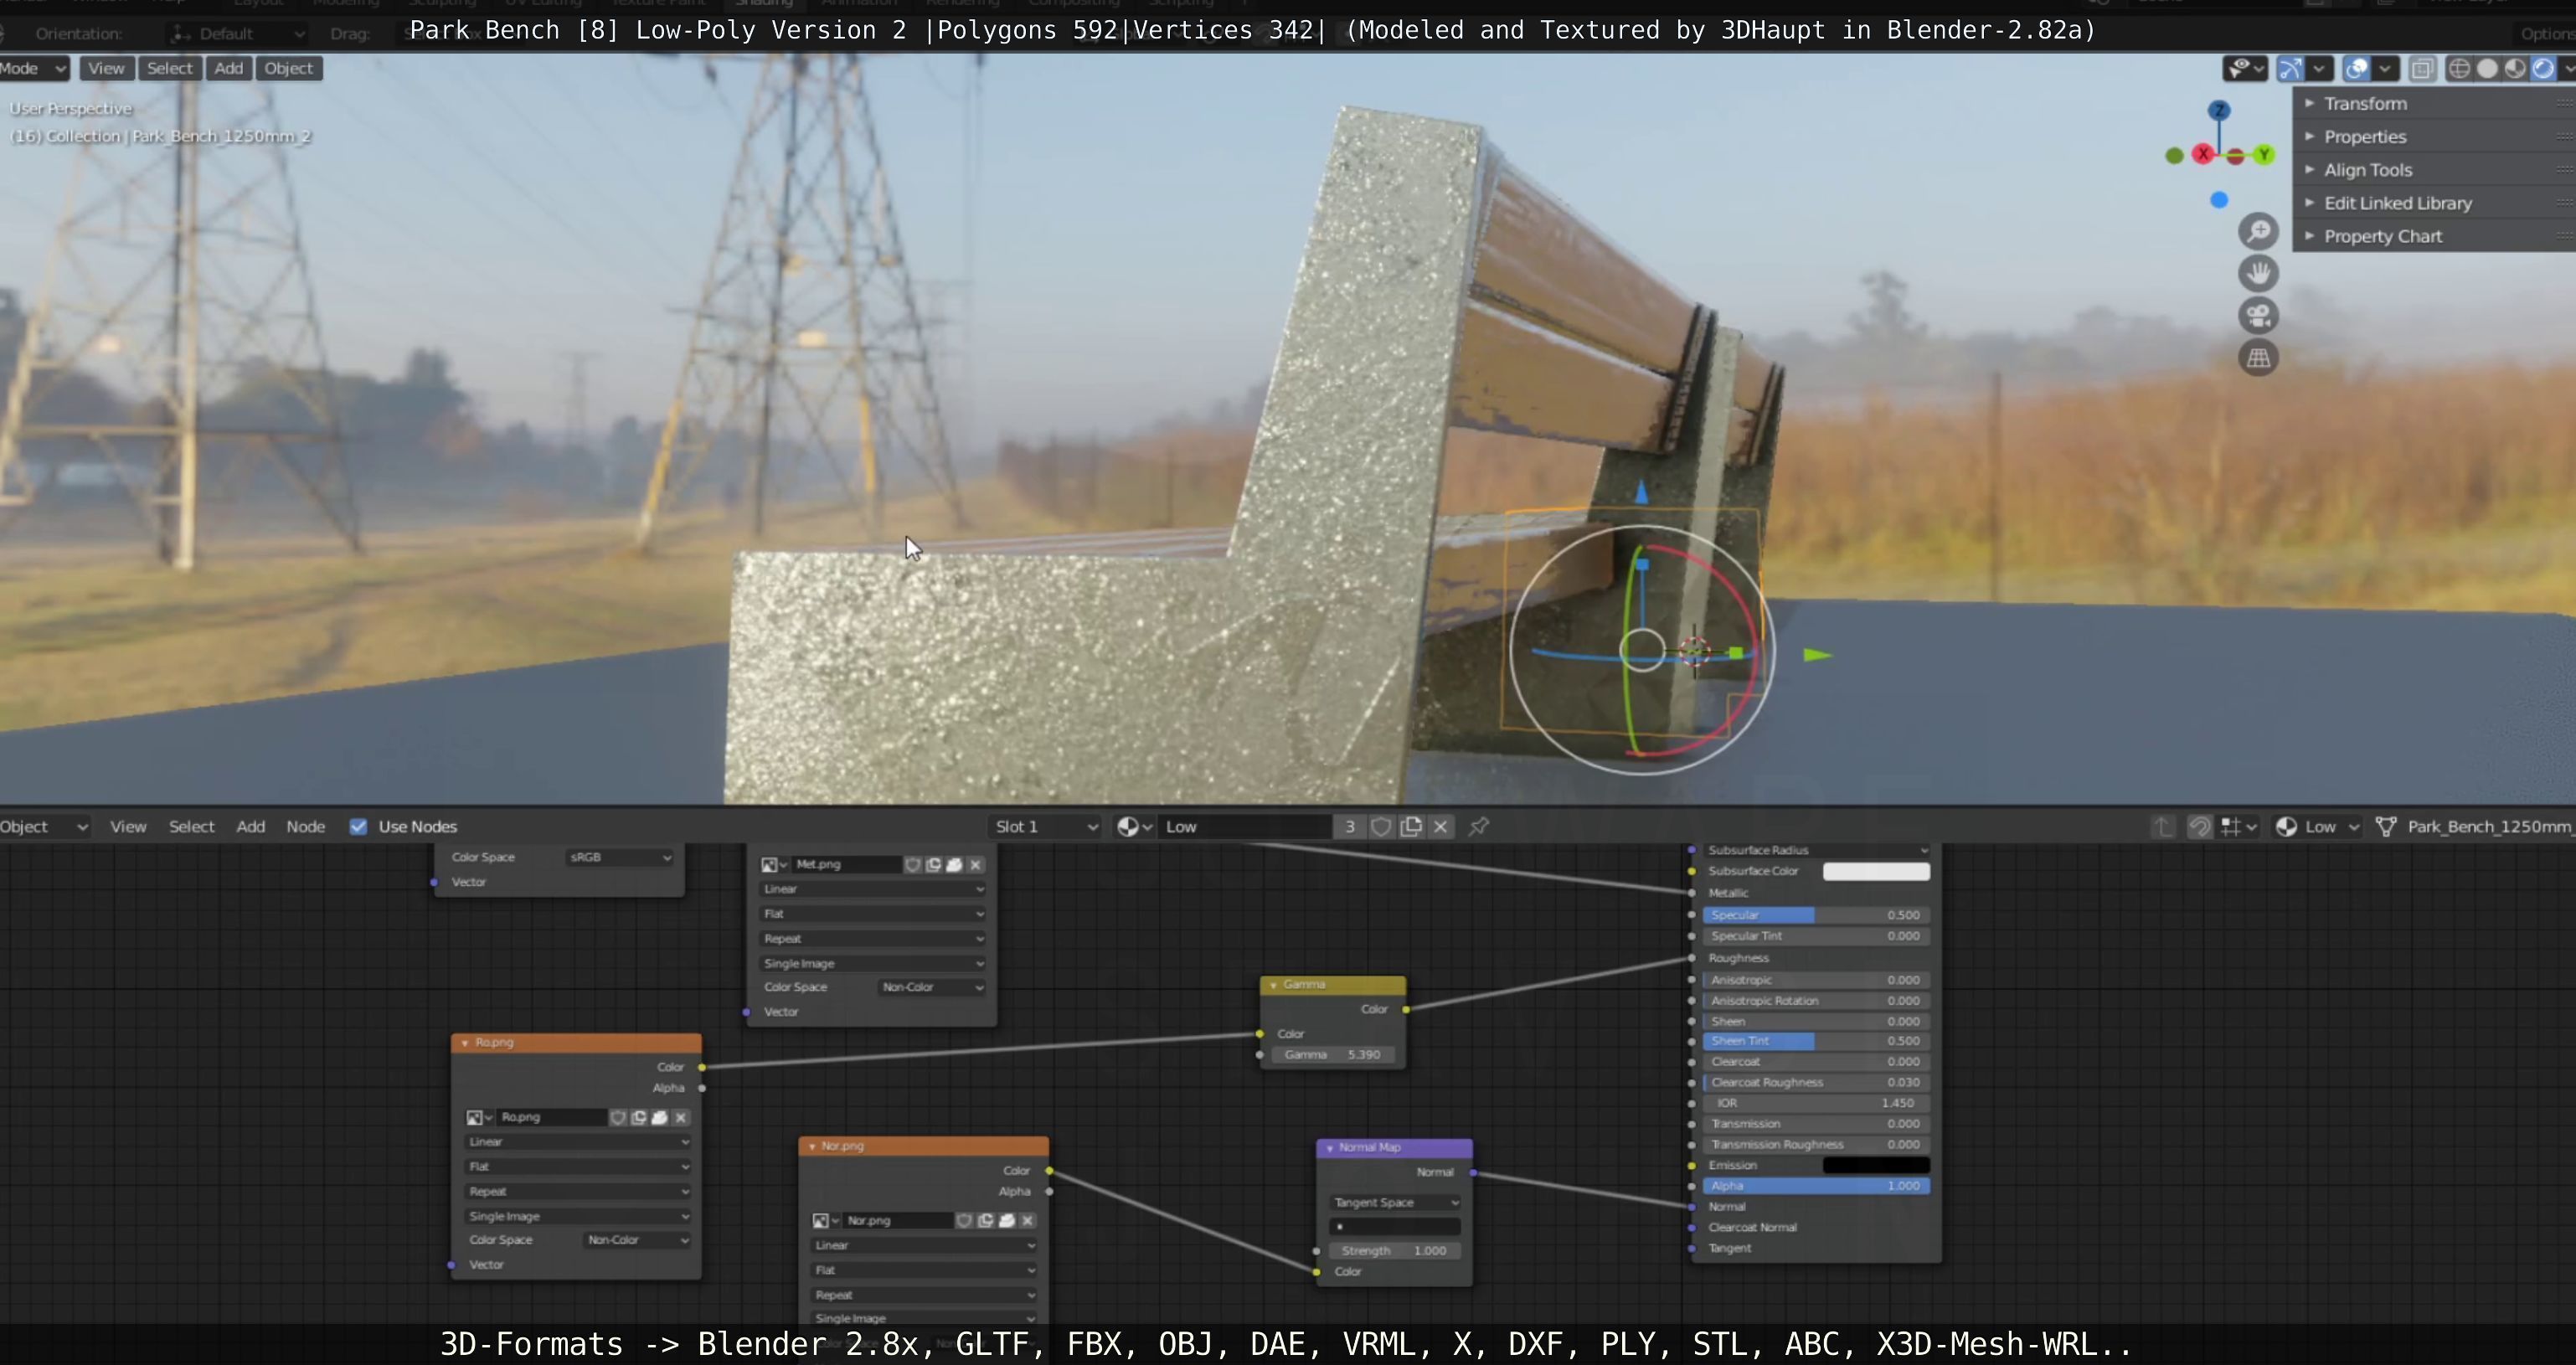The image size is (2576, 1365).
Task: Click the material user count 3 button
Action: [x=1349, y=827]
